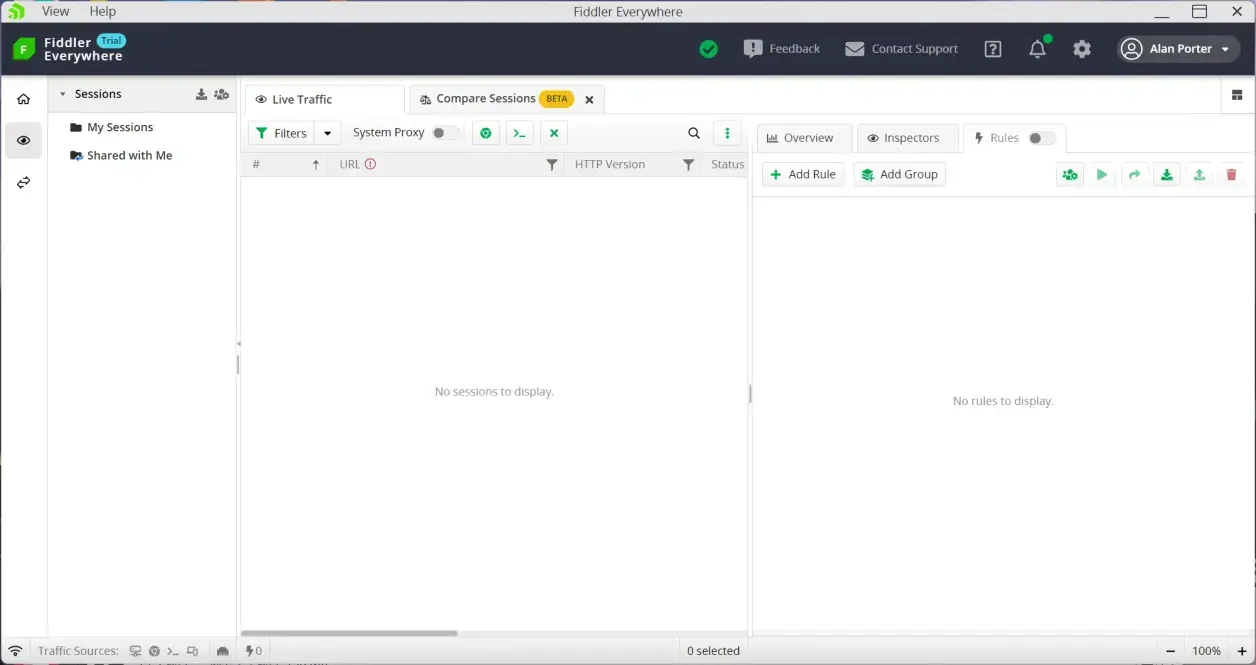Click the Fiddler Everywhere logo

click(69, 49)
